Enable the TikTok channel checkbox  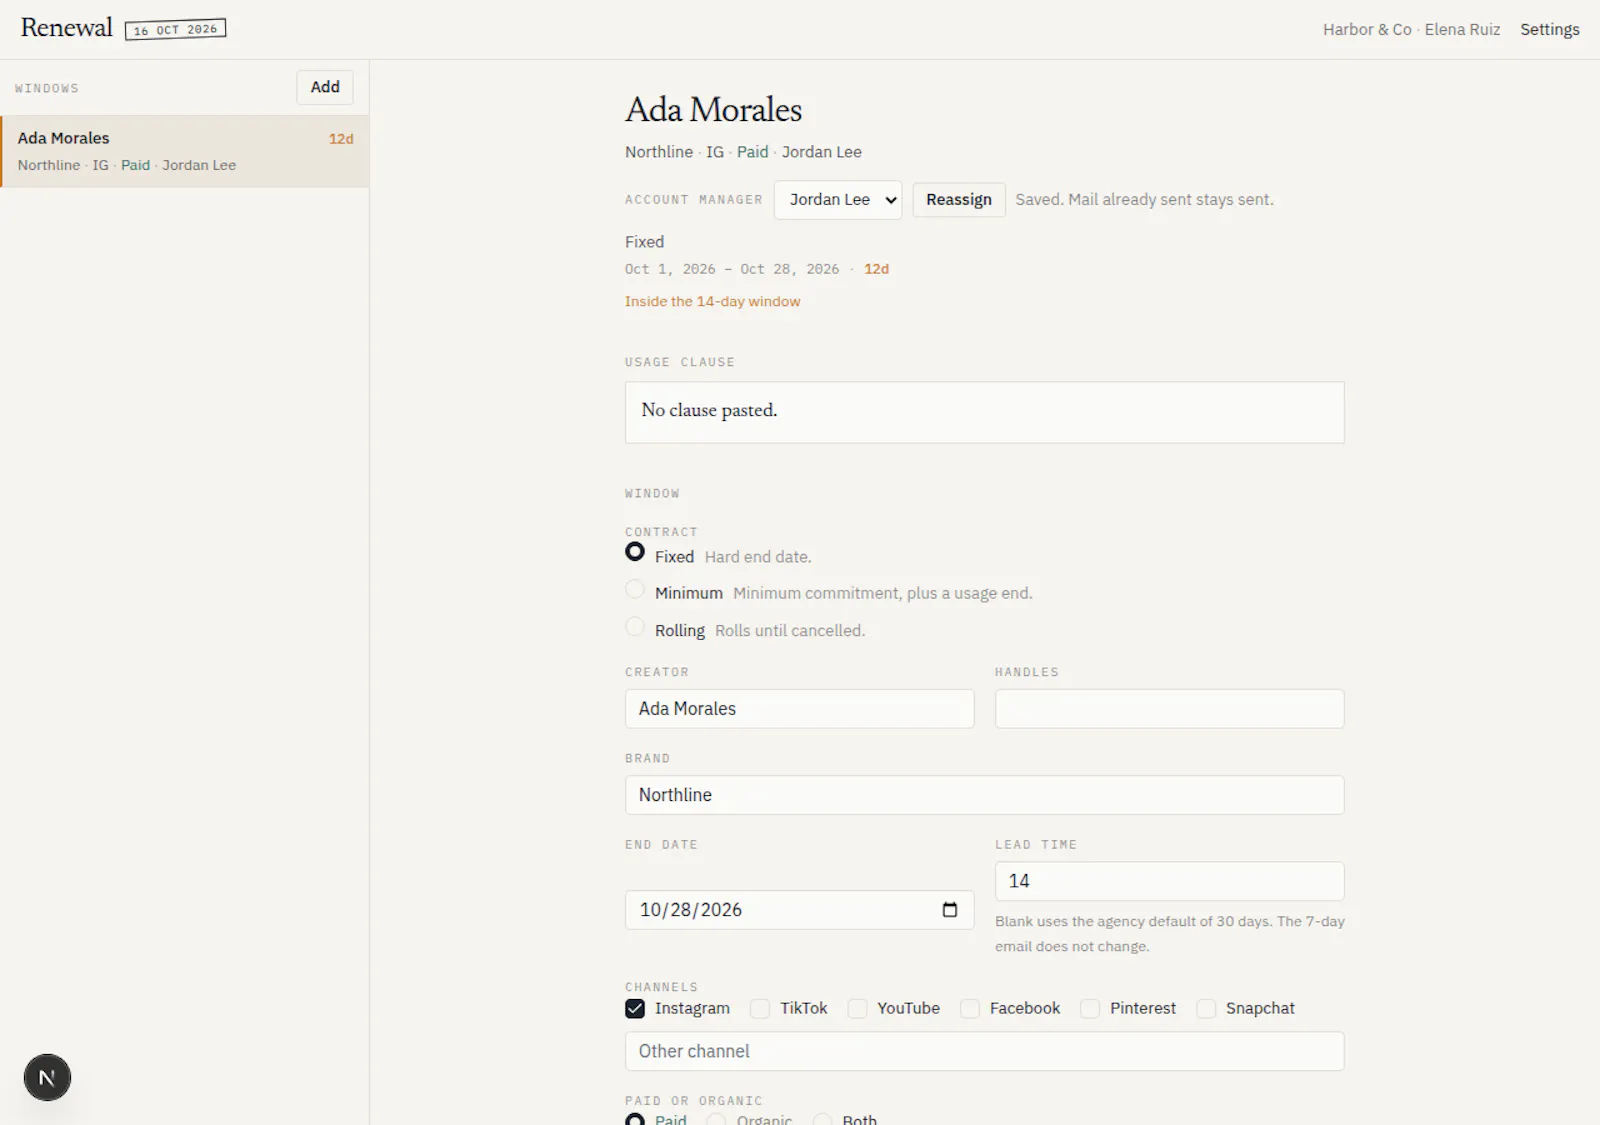pos(760,1009)
